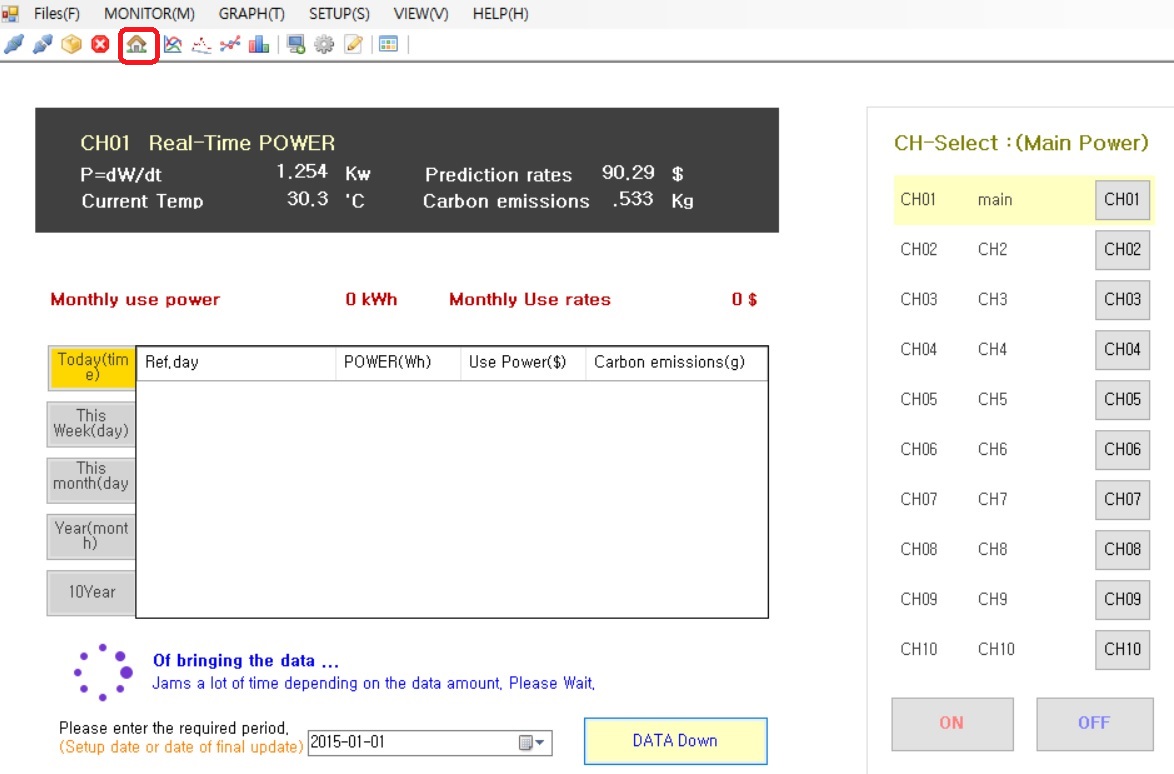This screenshot has width=1174, height=774.
Task: Select channel CH04 button
Action: click(x=1122, y=350)
